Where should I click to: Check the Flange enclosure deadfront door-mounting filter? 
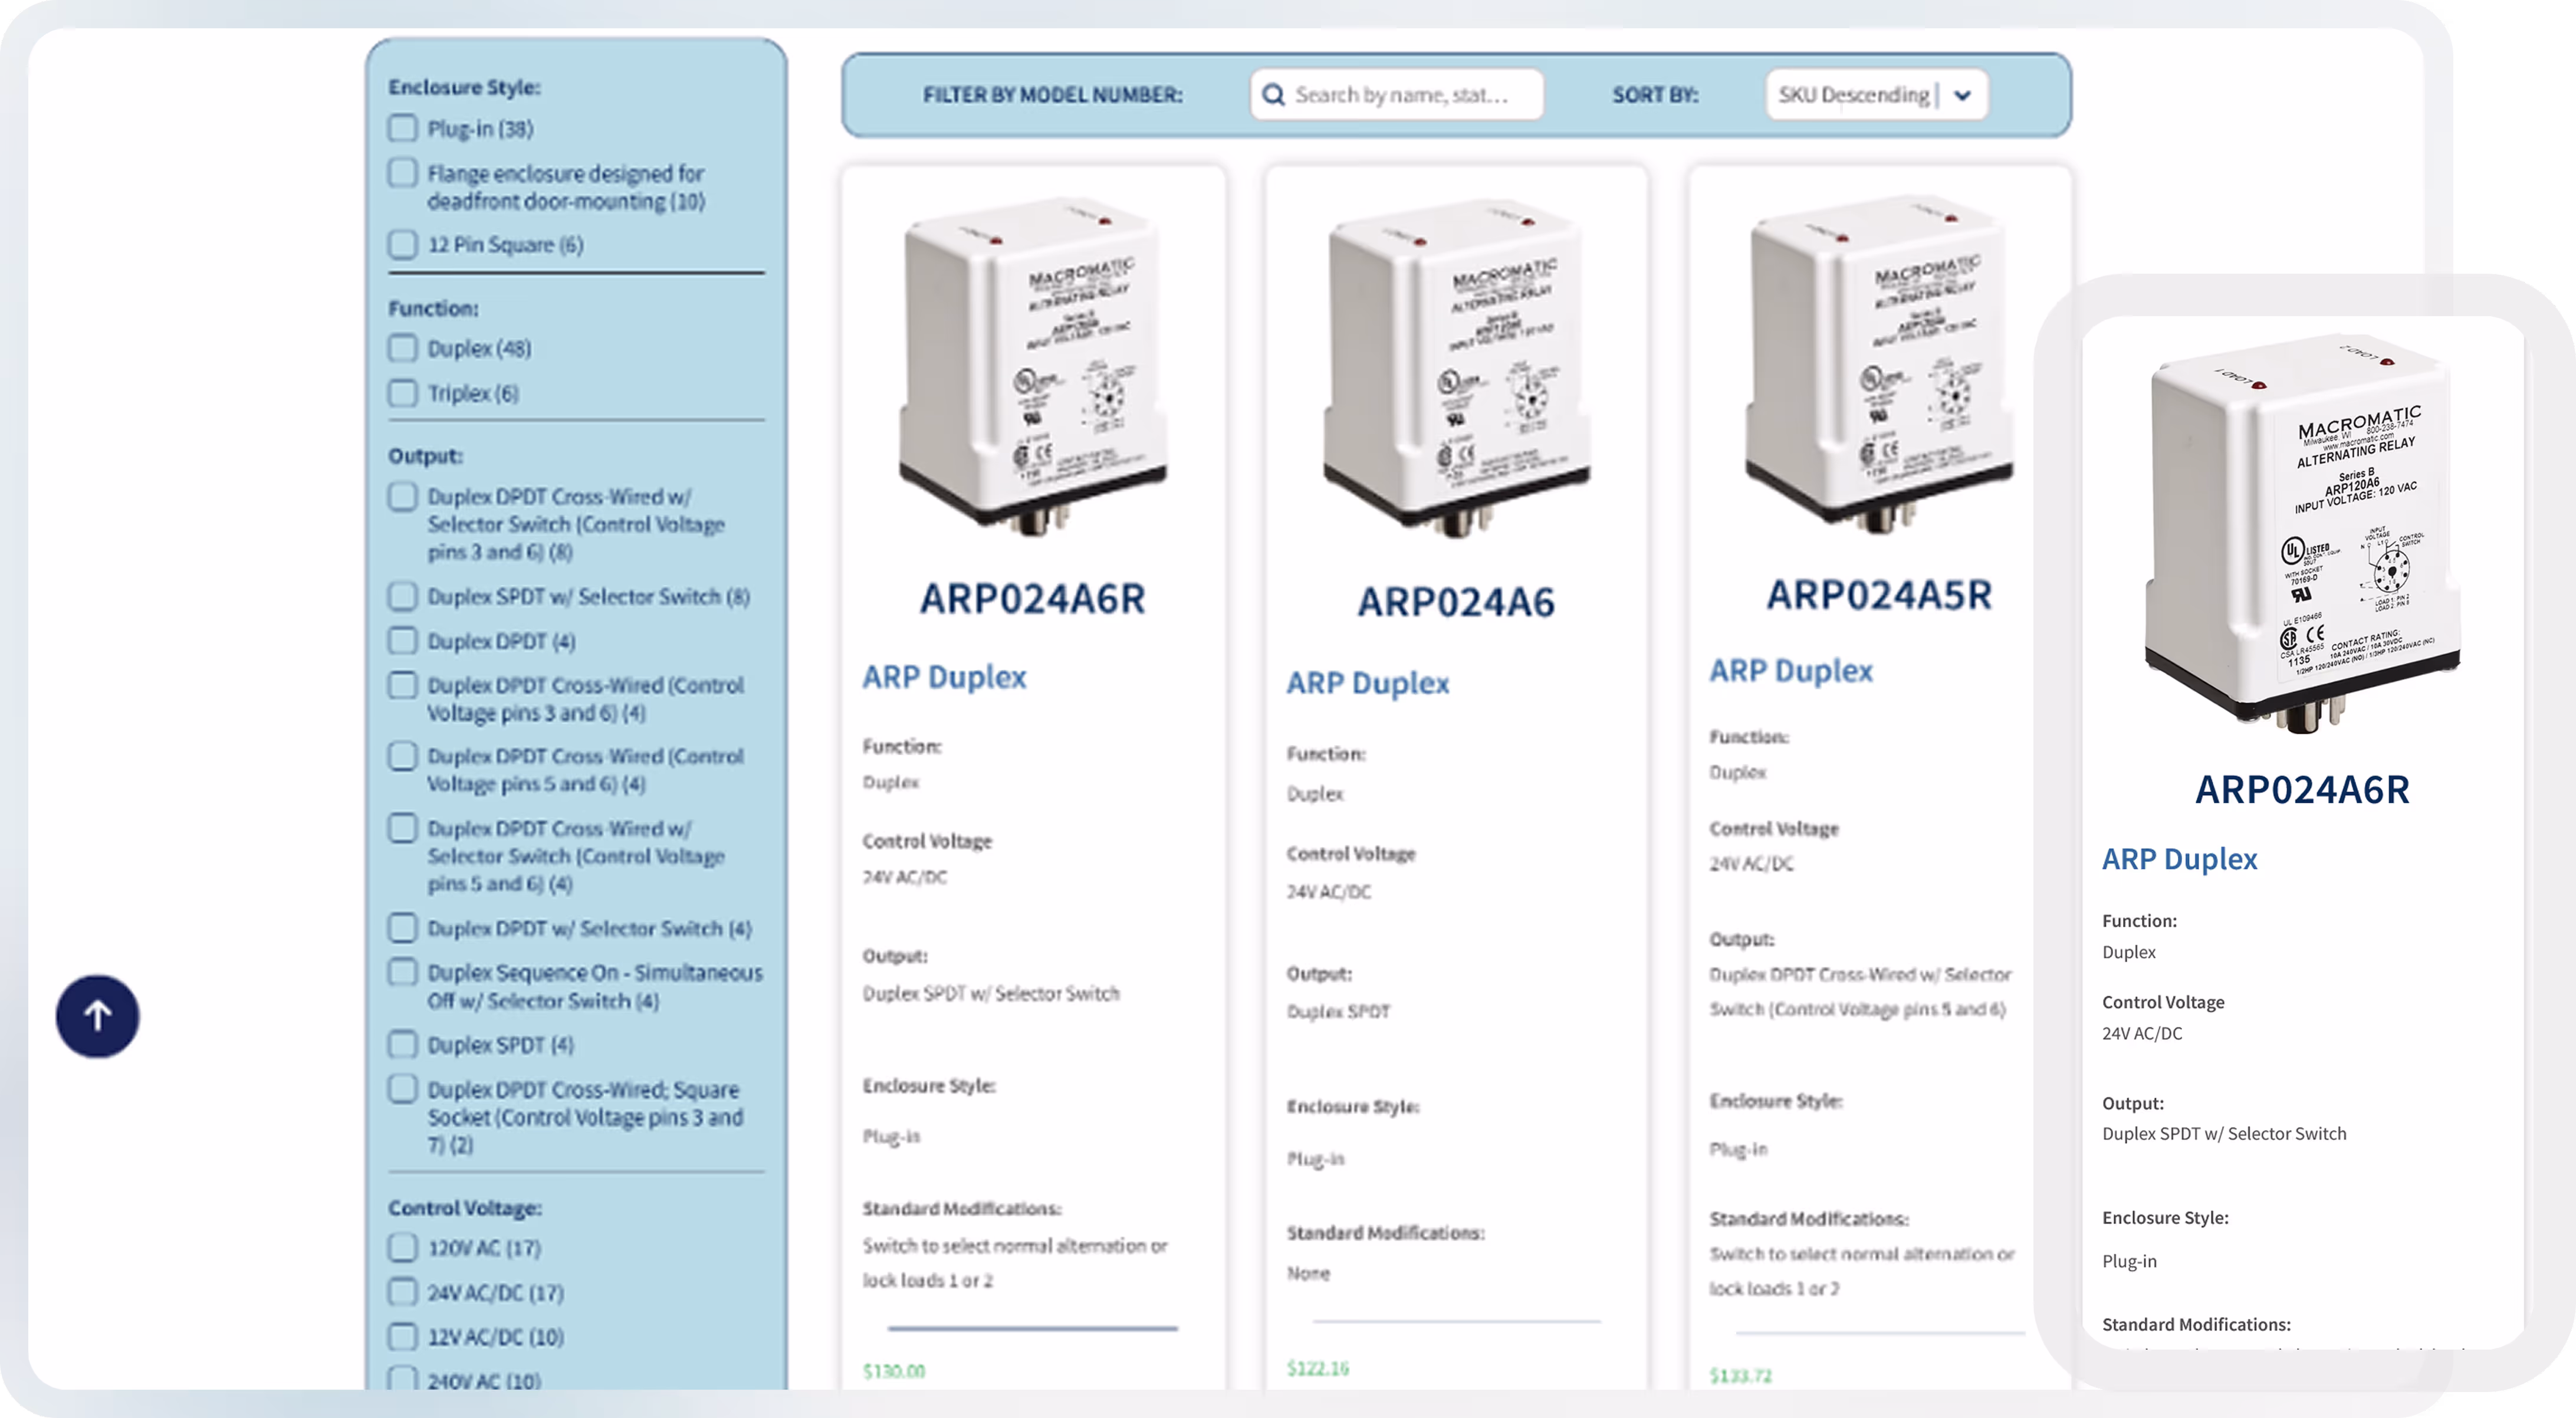pyautogui.click(x=402, y=173)
